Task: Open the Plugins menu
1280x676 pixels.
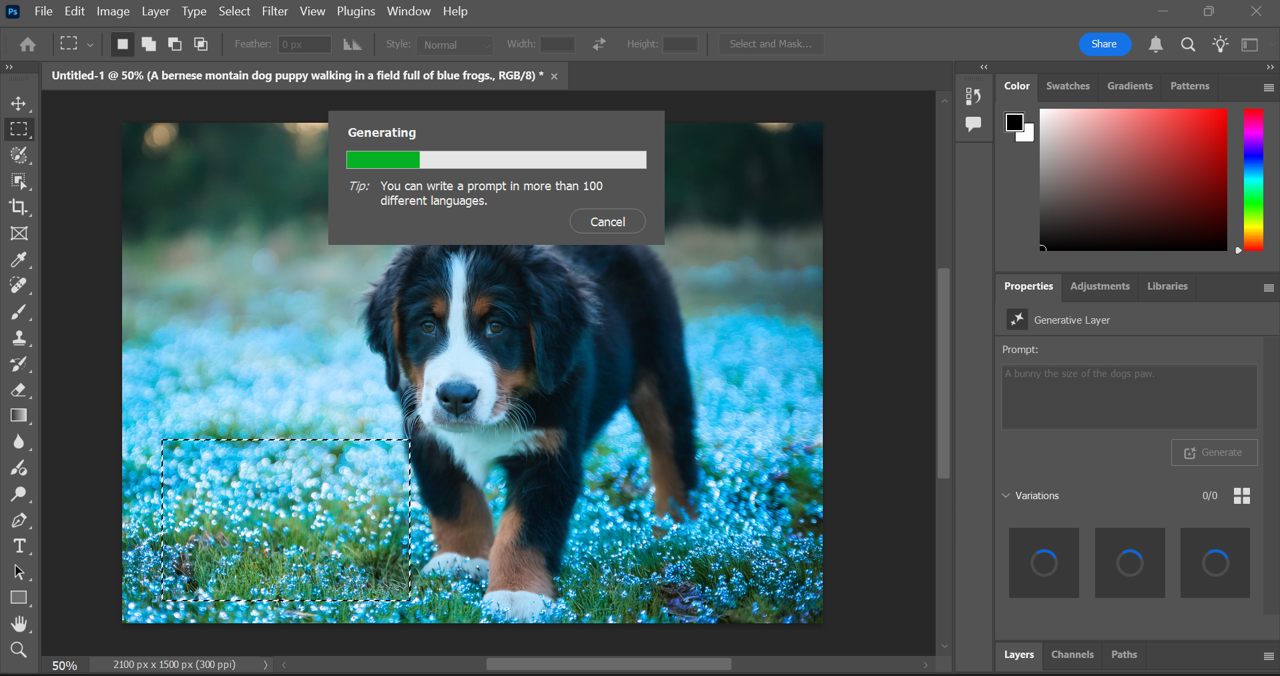Action: (356, 11)
